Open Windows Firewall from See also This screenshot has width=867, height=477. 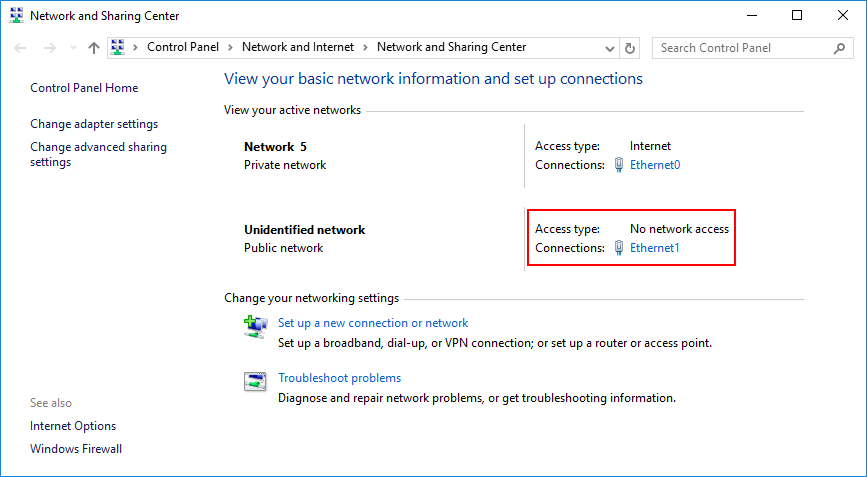[76, 449]
